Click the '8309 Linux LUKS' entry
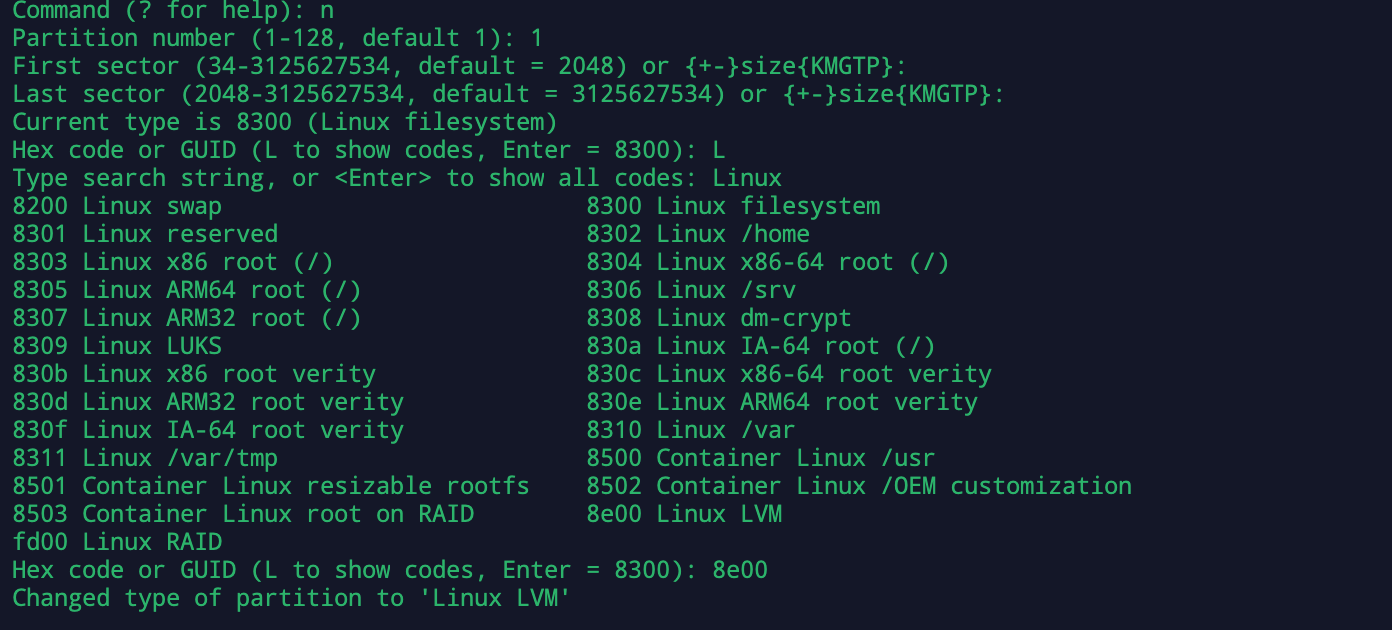 (x=117, y=346)
